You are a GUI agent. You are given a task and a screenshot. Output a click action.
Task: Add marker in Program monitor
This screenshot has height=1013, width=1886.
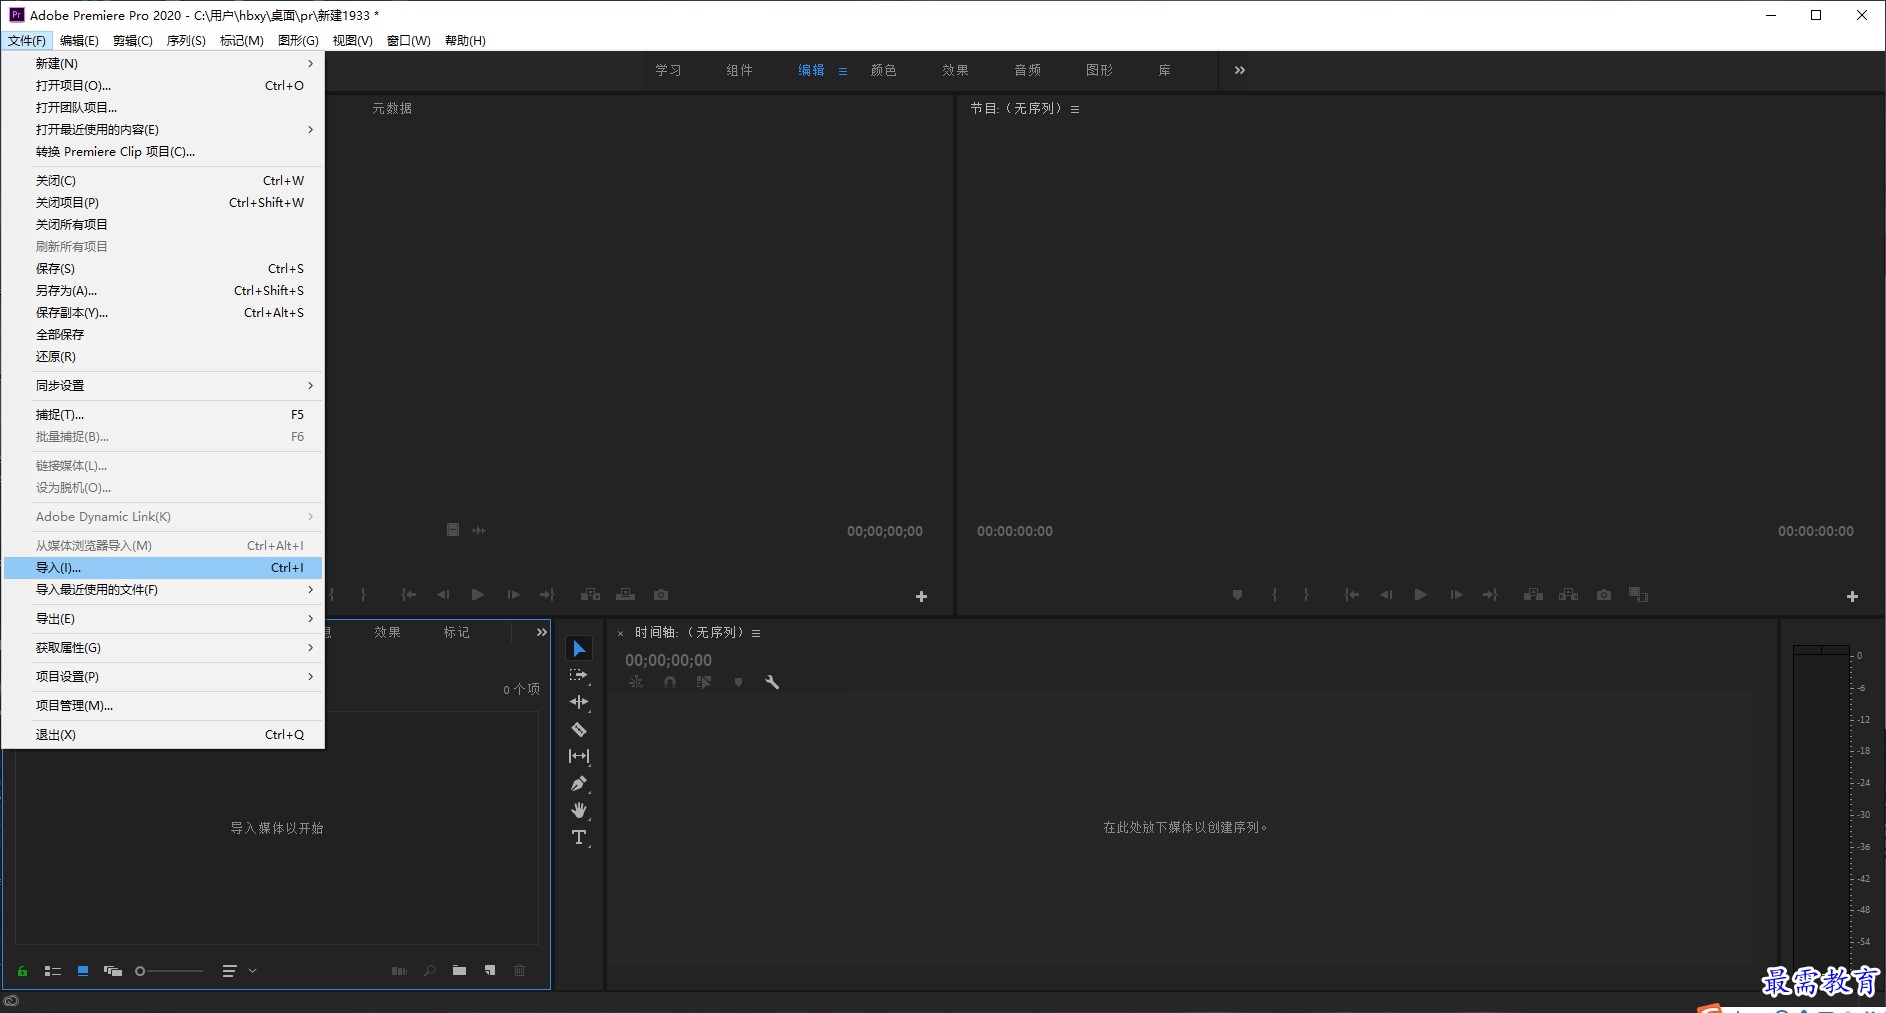(x=1238, y=595)
